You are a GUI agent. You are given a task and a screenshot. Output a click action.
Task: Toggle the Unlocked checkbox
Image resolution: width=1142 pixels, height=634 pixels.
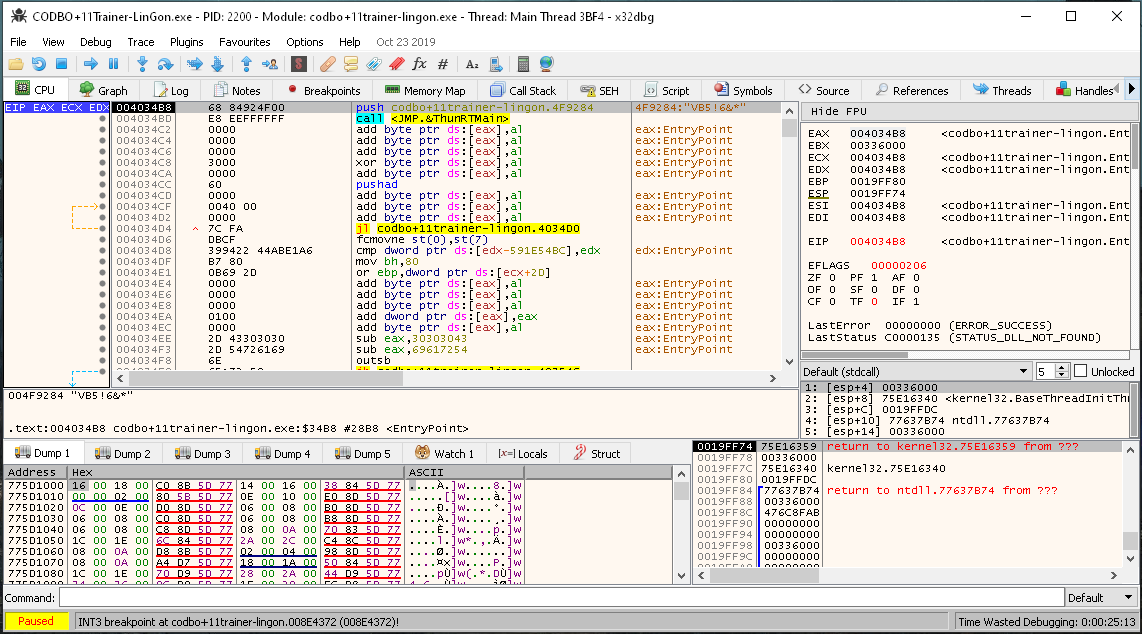1081,371
